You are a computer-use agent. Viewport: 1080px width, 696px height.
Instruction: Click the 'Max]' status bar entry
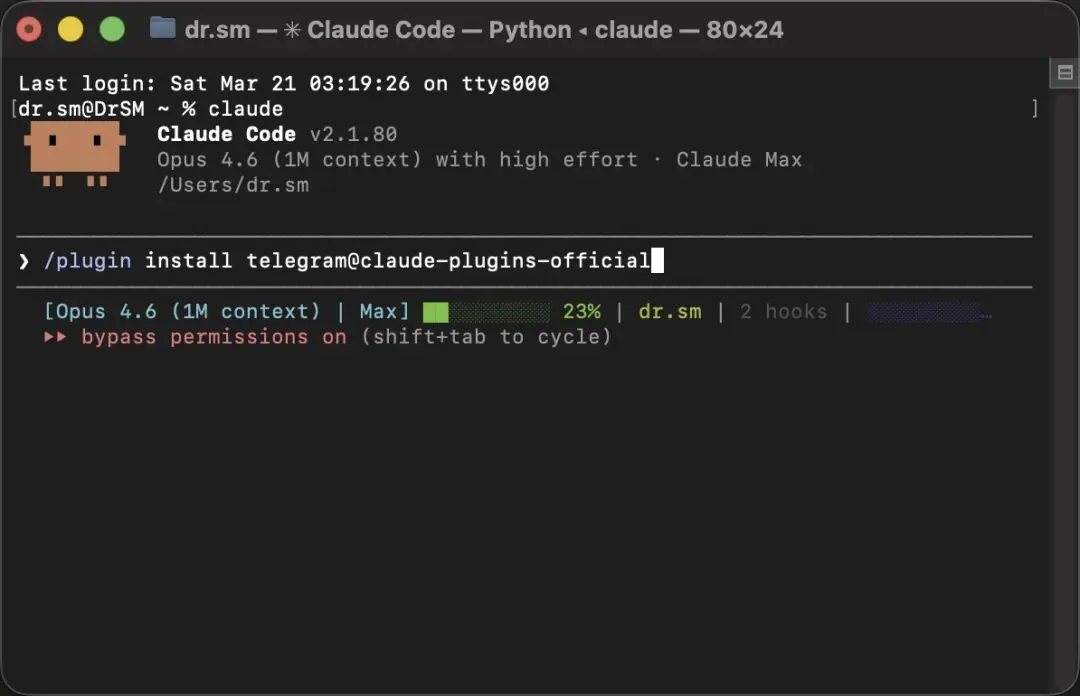pos(384,311)
